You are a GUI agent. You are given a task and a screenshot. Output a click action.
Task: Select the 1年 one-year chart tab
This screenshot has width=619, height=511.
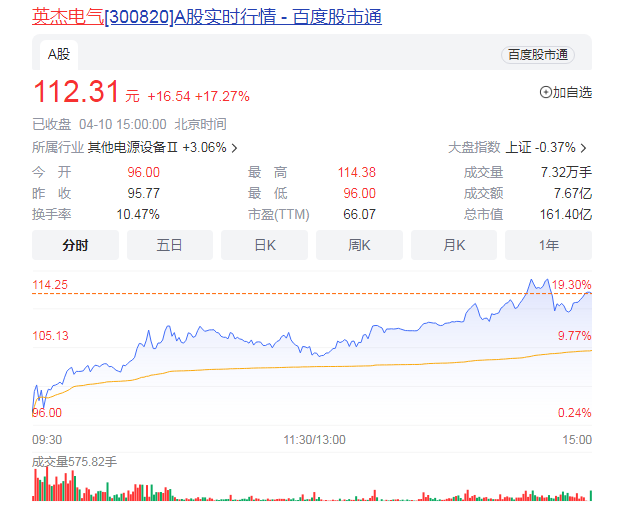tap(548, 245)
